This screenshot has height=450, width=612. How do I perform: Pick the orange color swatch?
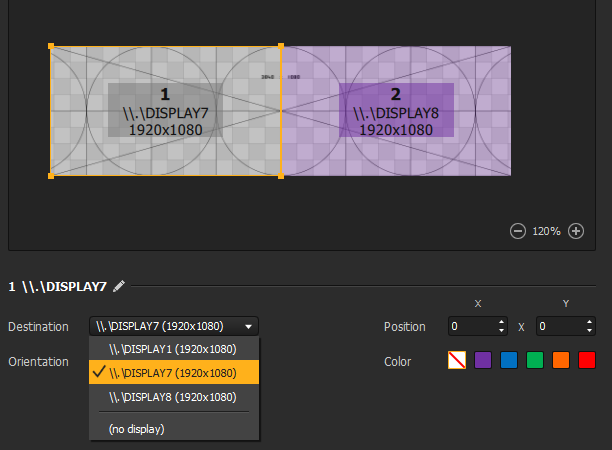[561, 360]
